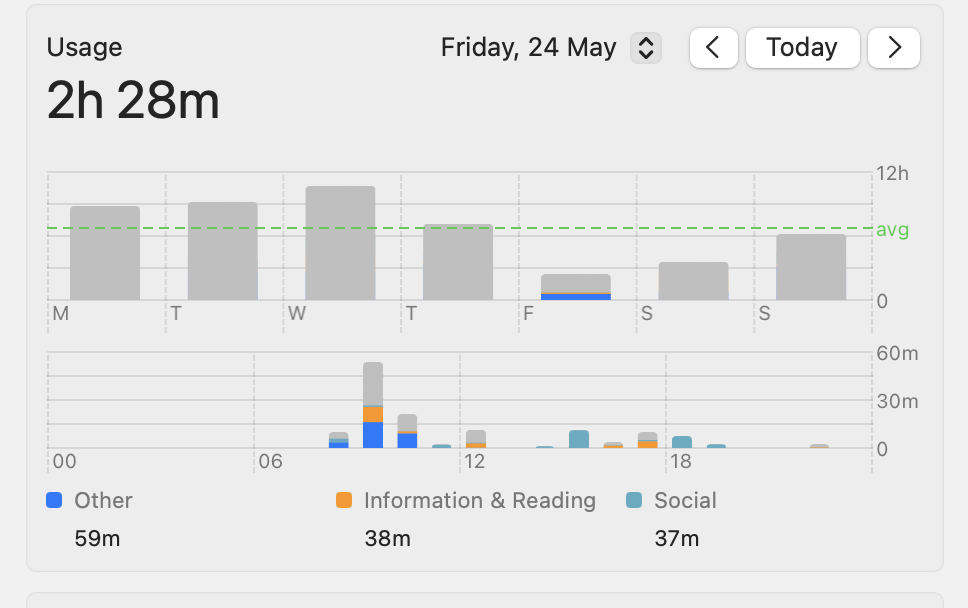The width and height of the screenshot is (968, 608).
Task: Click the green avg line label
Action: [892, 230]
